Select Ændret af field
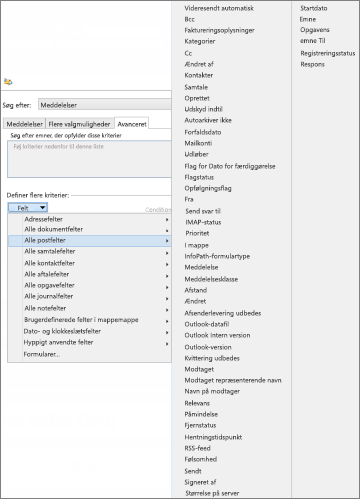Image resolution: width=360 pixels, height=499 pixels. tap(199, 64)
